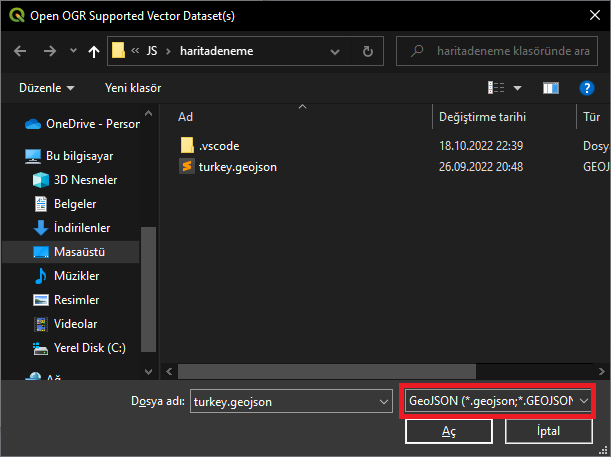Click the file list horizontal scrollbar thumb
The height and width of the screenshot is (457, 611).
[327, 371]
